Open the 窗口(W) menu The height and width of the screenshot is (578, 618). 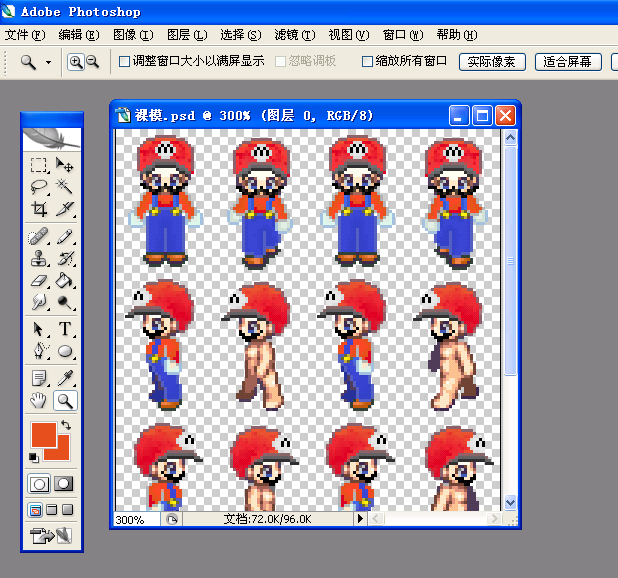click(x=403, y=35)
